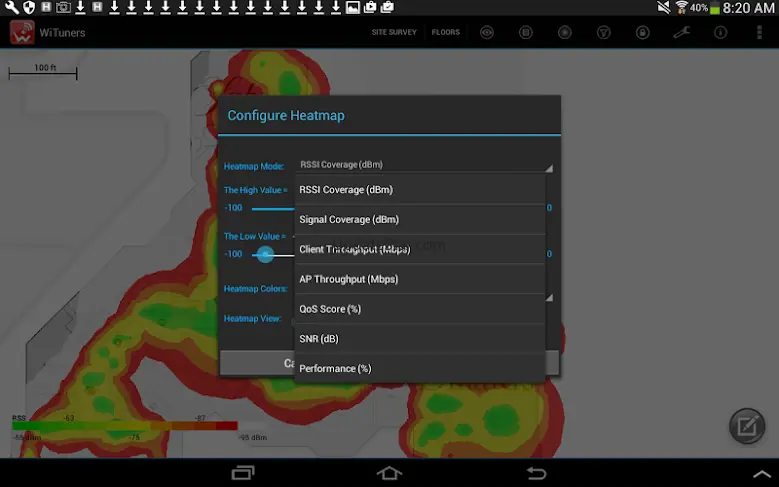Open the SITE SURVEY tab
The width and height of the screenshot is (779, 487).
click(x=394, y=32)
